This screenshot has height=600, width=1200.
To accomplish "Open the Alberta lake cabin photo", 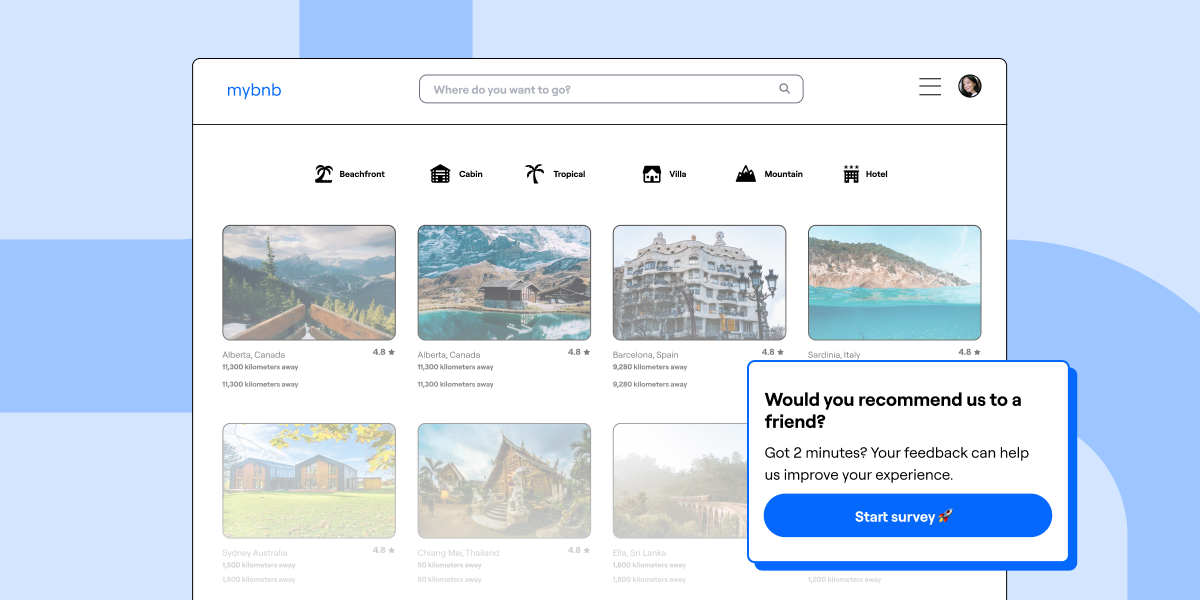I will 504,283.
